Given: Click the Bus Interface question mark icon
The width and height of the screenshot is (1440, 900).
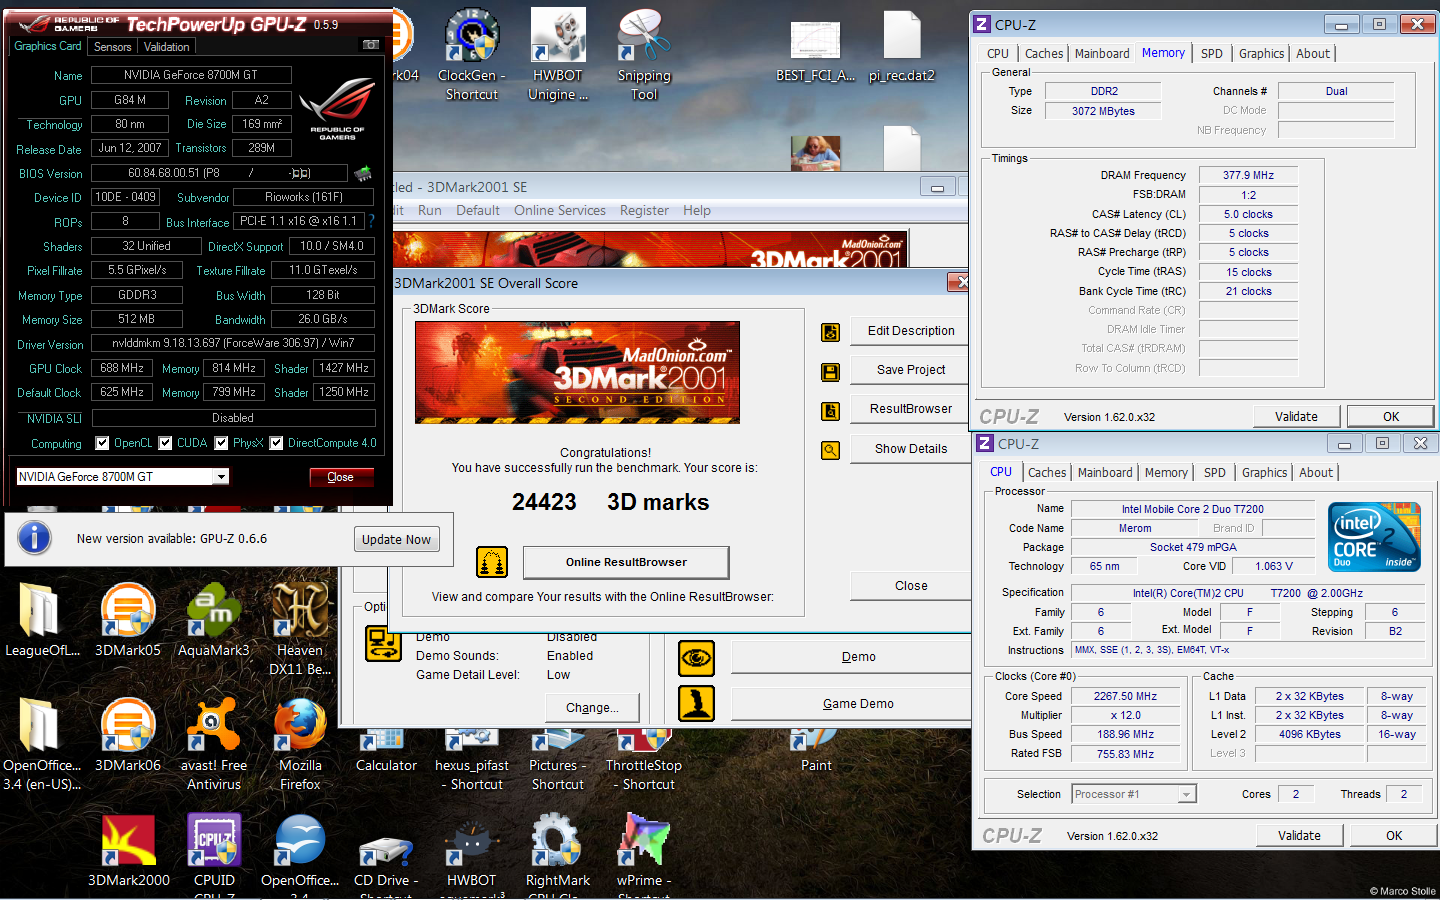Looking at the screenshot, I should point(371,221).
